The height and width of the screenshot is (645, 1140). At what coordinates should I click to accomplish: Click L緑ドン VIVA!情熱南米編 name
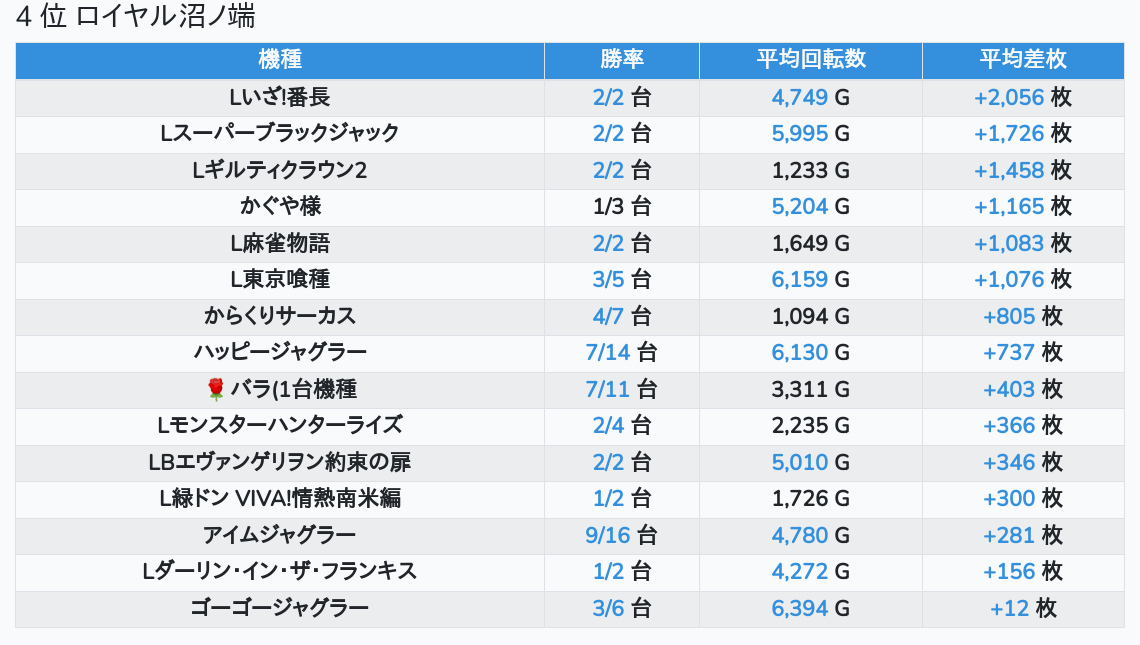[280, 498]
